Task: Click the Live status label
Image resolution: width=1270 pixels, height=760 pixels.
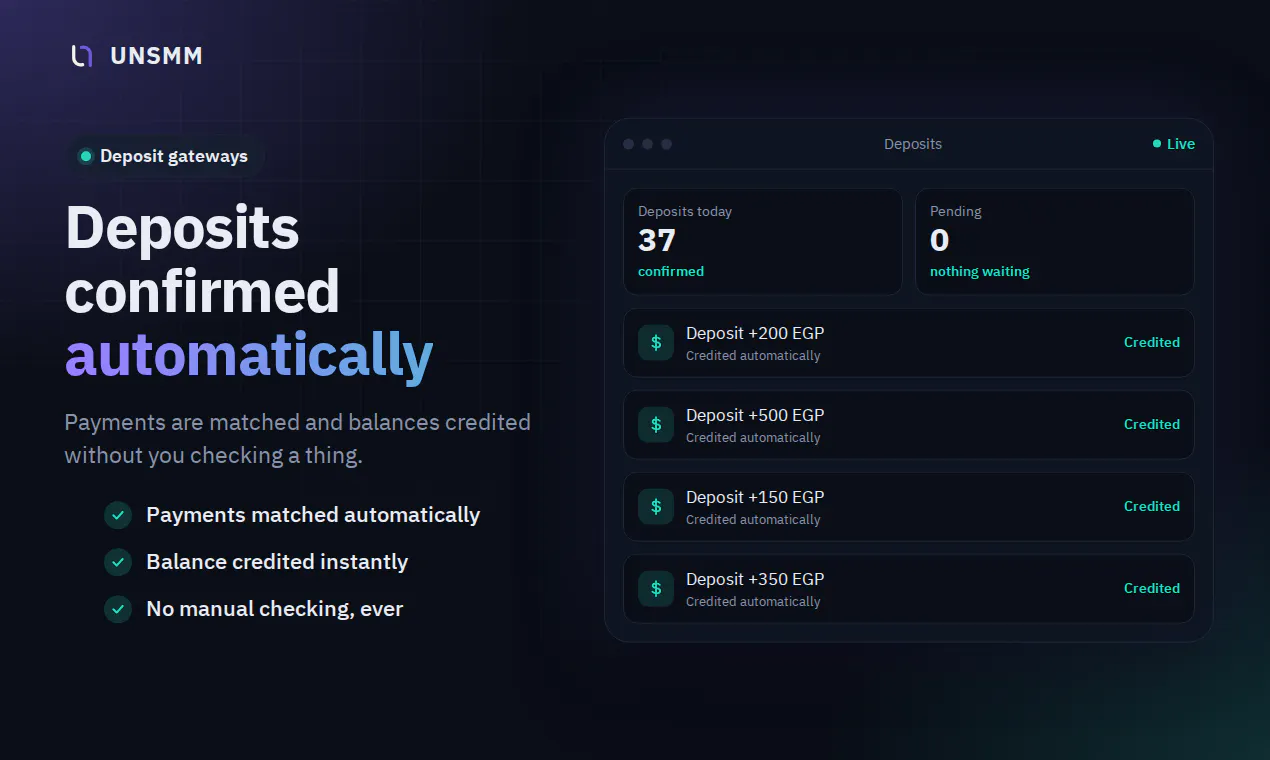Action: [x=1181, y=144]
